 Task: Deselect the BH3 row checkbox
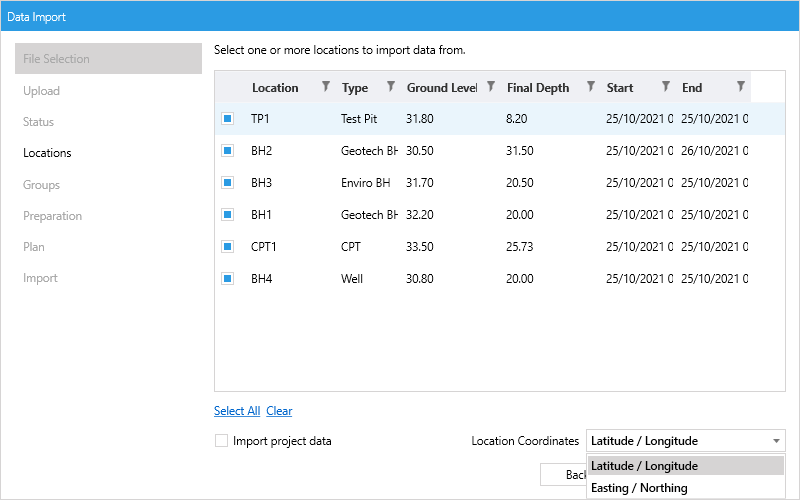[227, 183]
